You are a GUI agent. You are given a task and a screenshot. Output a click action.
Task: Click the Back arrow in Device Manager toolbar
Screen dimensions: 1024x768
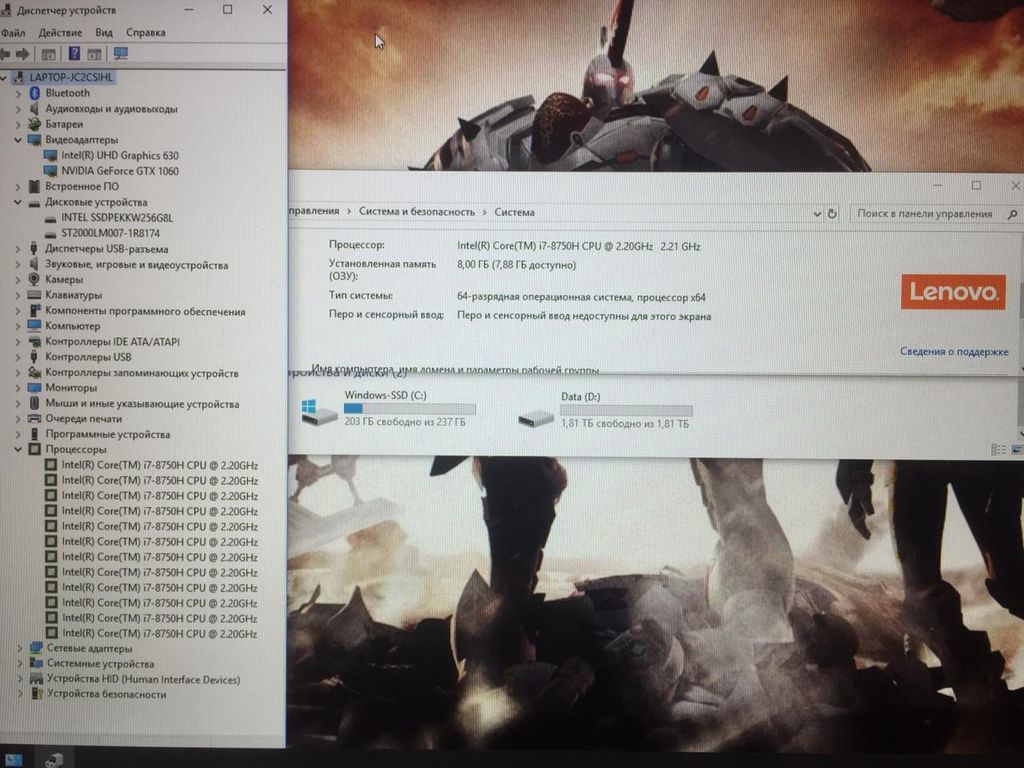pos(5,54)
